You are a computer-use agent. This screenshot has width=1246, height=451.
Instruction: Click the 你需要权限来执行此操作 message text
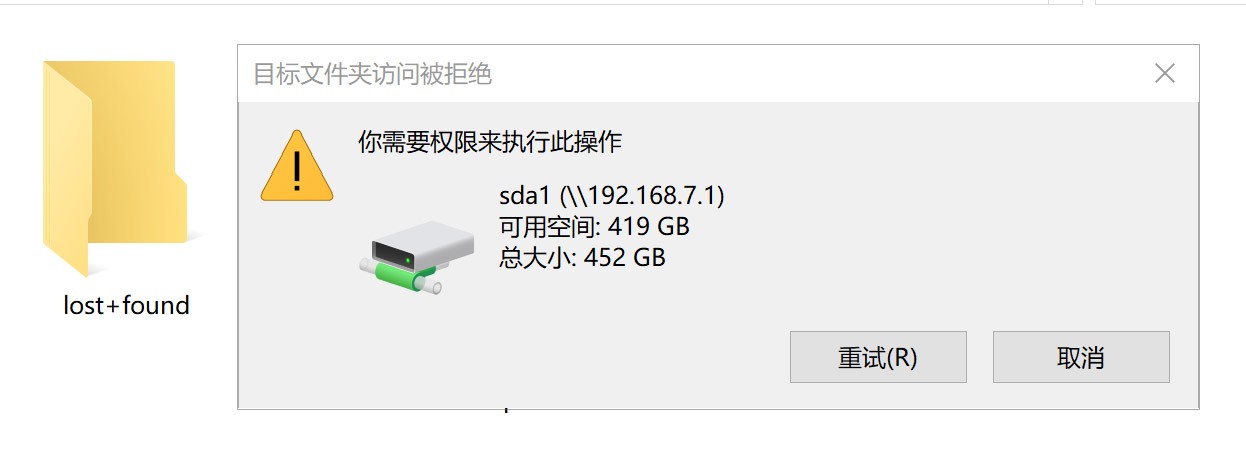coord(490,142)
